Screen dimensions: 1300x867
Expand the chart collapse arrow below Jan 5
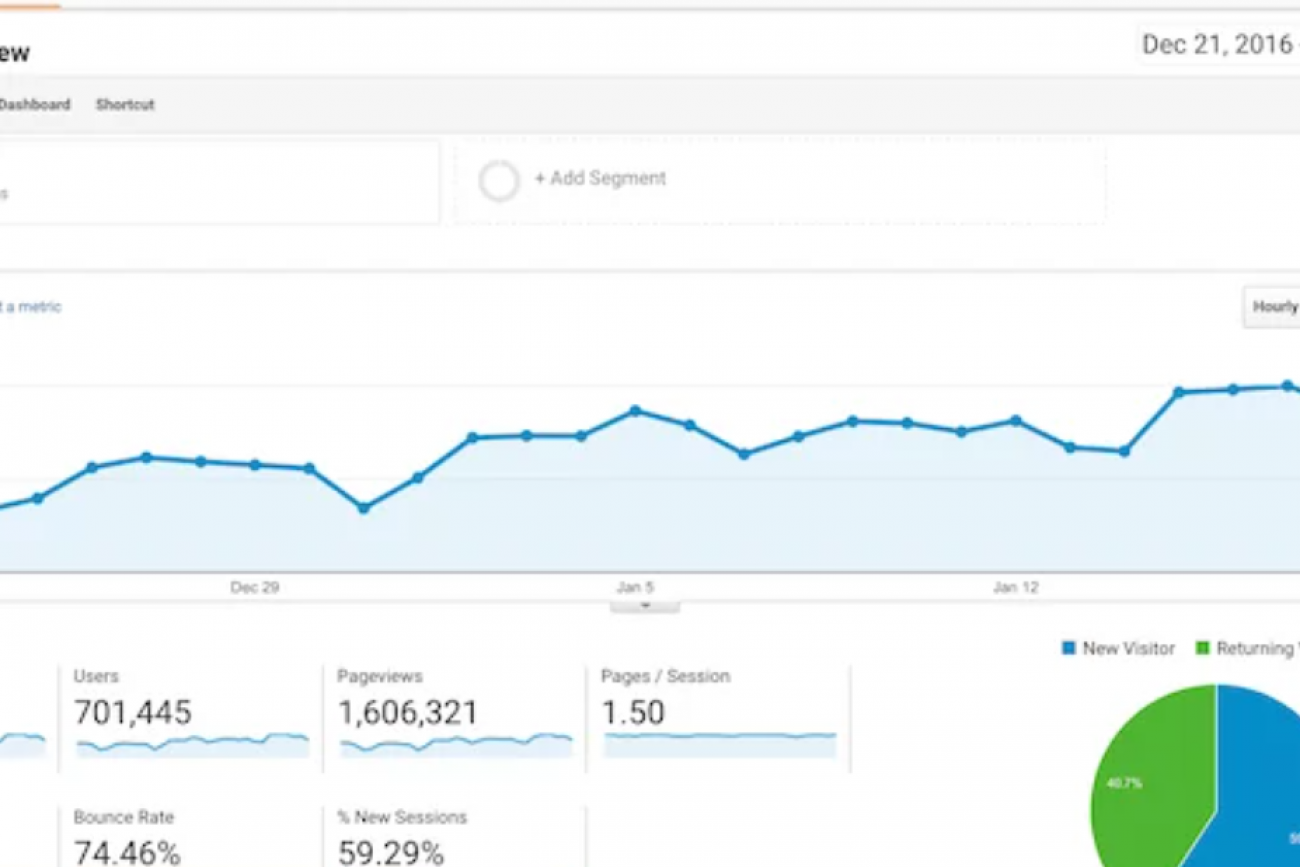point(645,605)
